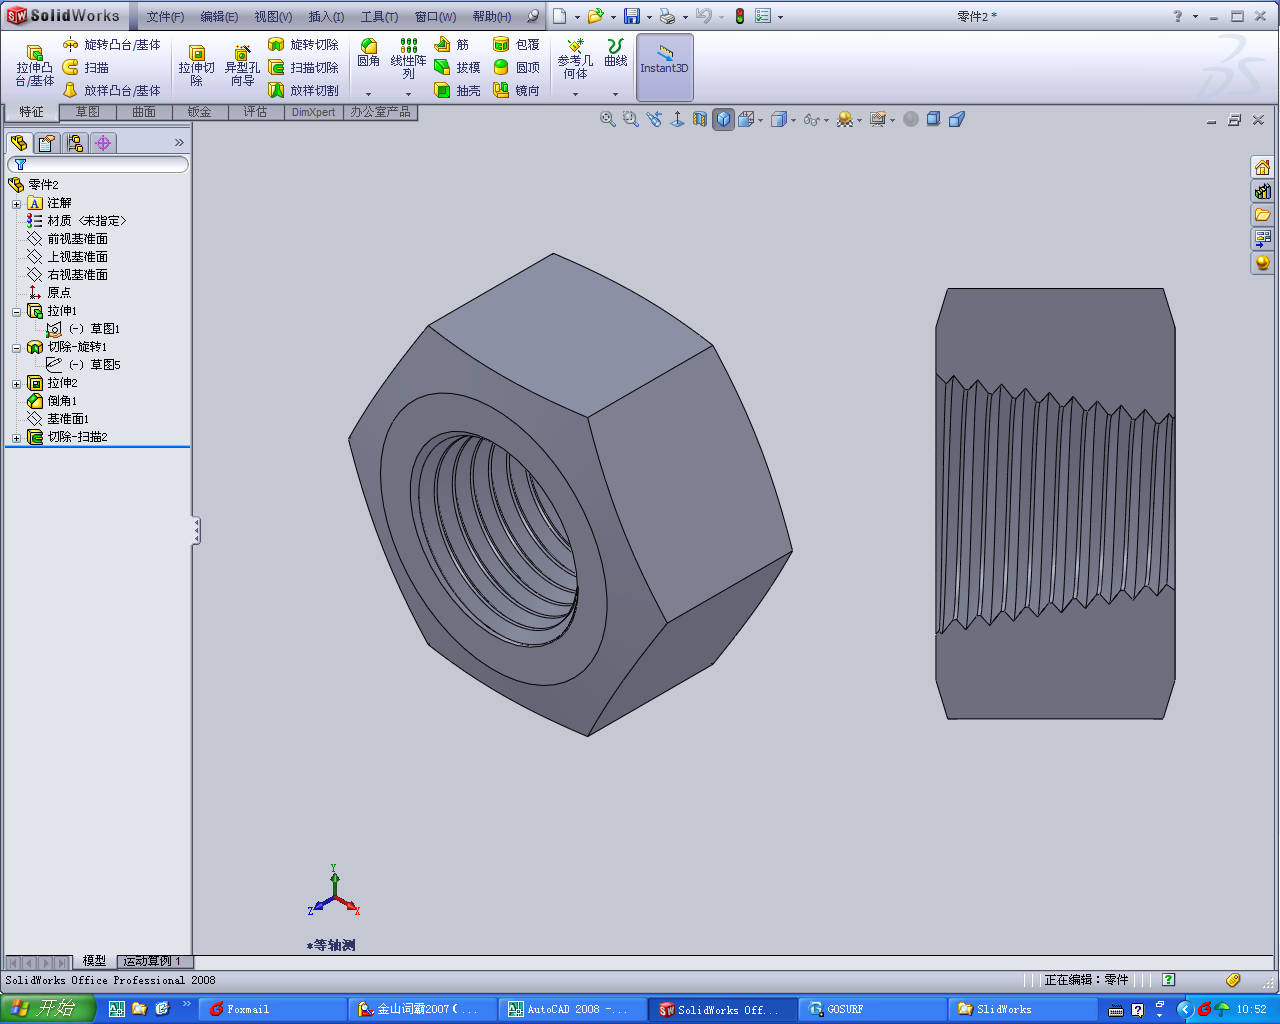Screen dimensions: 1280x1024
Task: Switch to the 钣金 ribbon tab
Action: click(x=200, y=112)
